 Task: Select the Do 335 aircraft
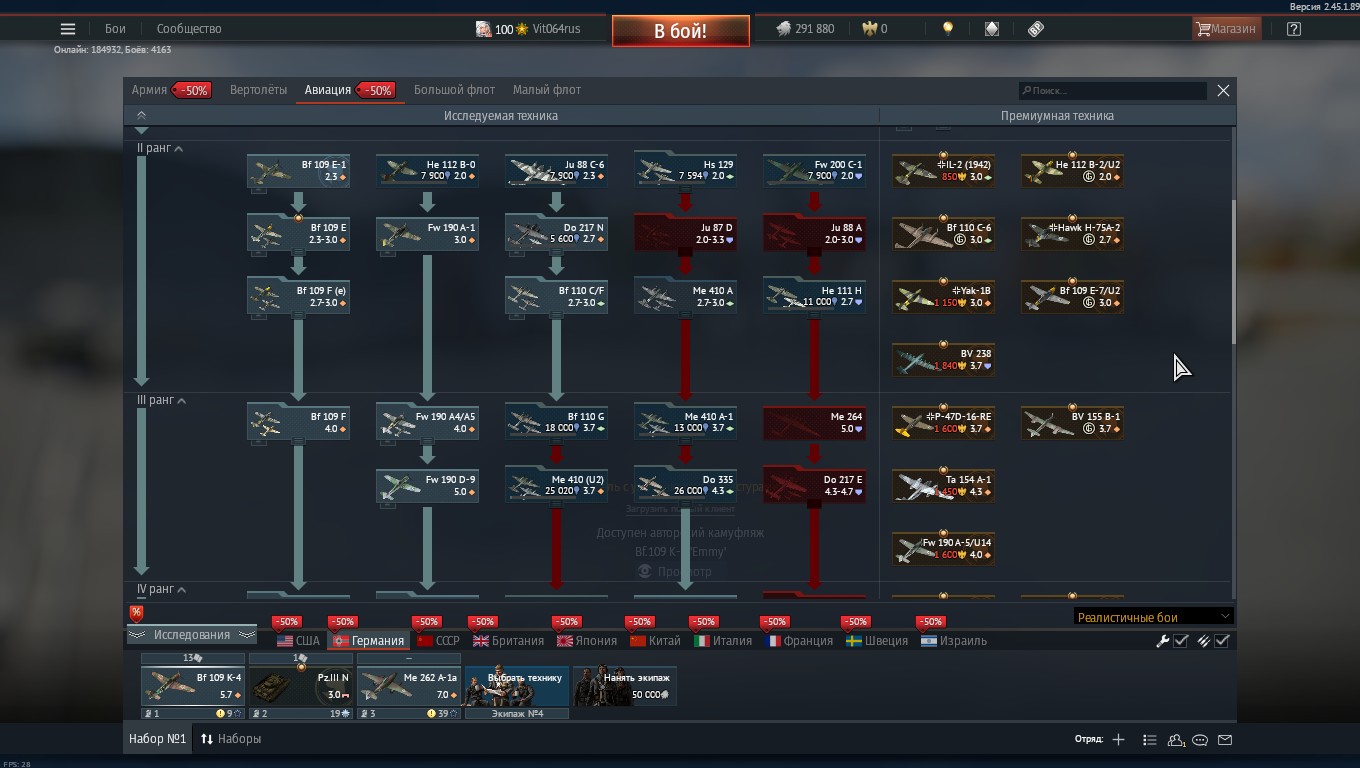click(x=685, y=486)
